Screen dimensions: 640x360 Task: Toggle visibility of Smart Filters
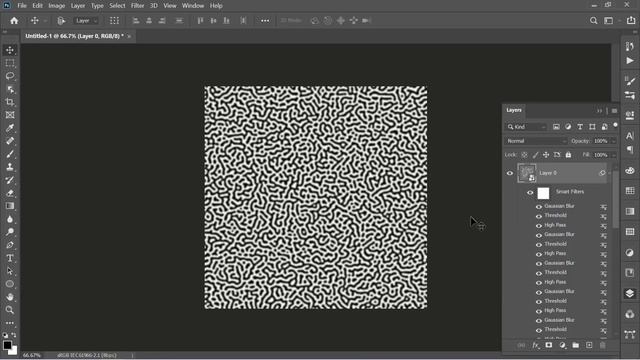[530, 193]
